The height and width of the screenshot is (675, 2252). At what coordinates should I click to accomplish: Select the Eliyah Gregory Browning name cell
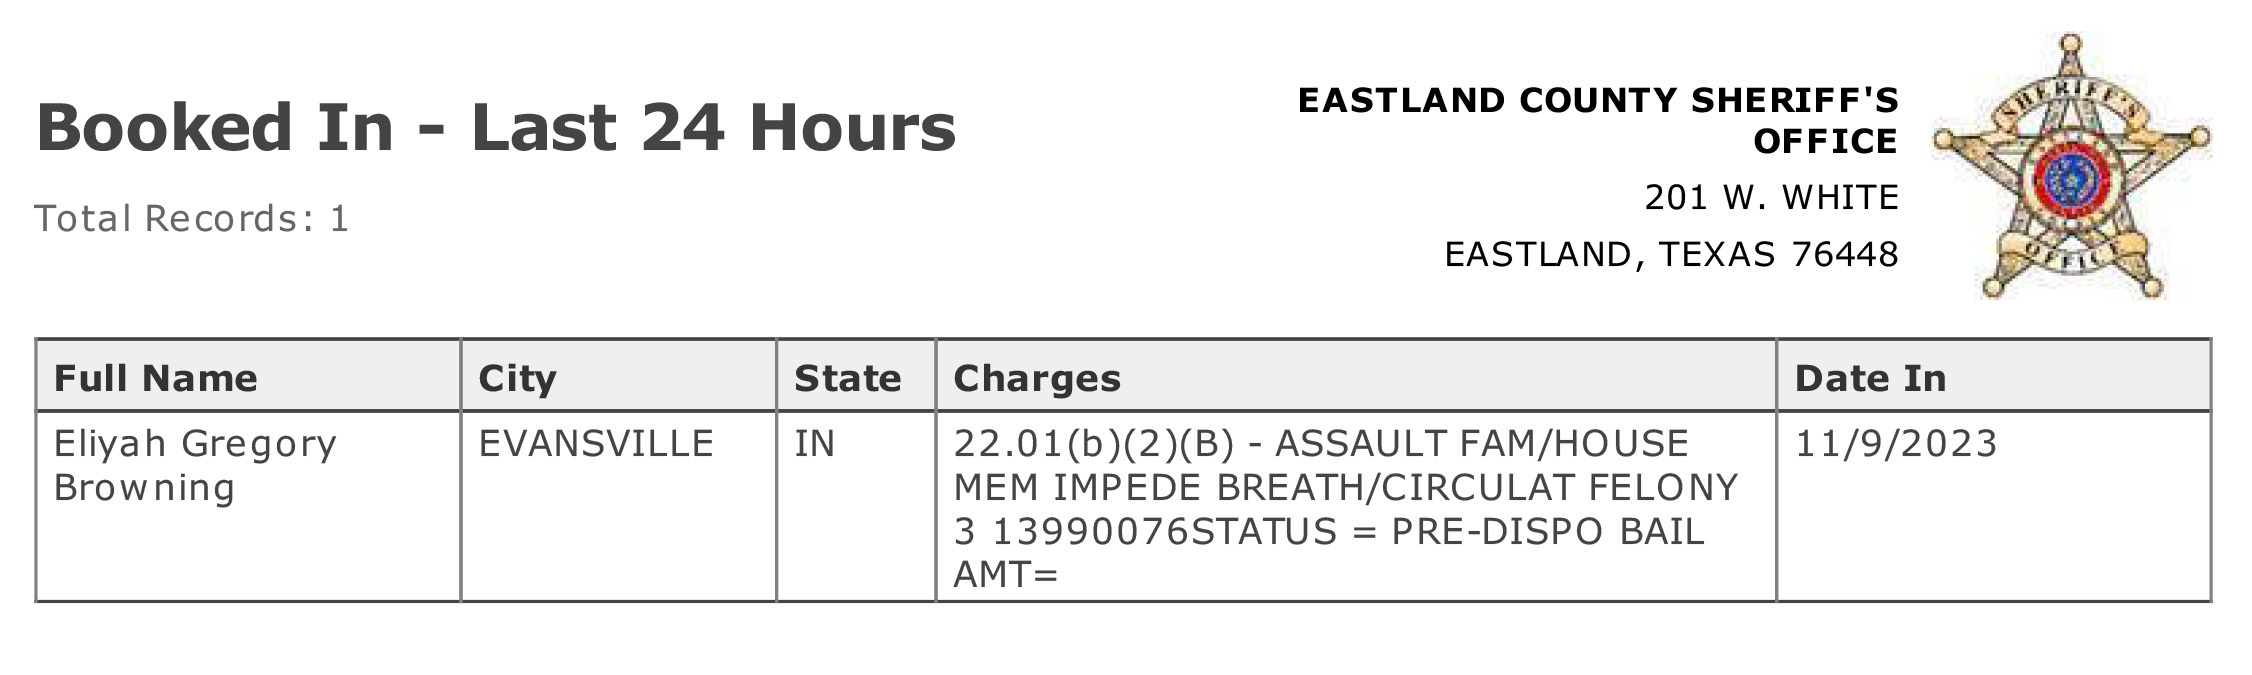point(248,506)
